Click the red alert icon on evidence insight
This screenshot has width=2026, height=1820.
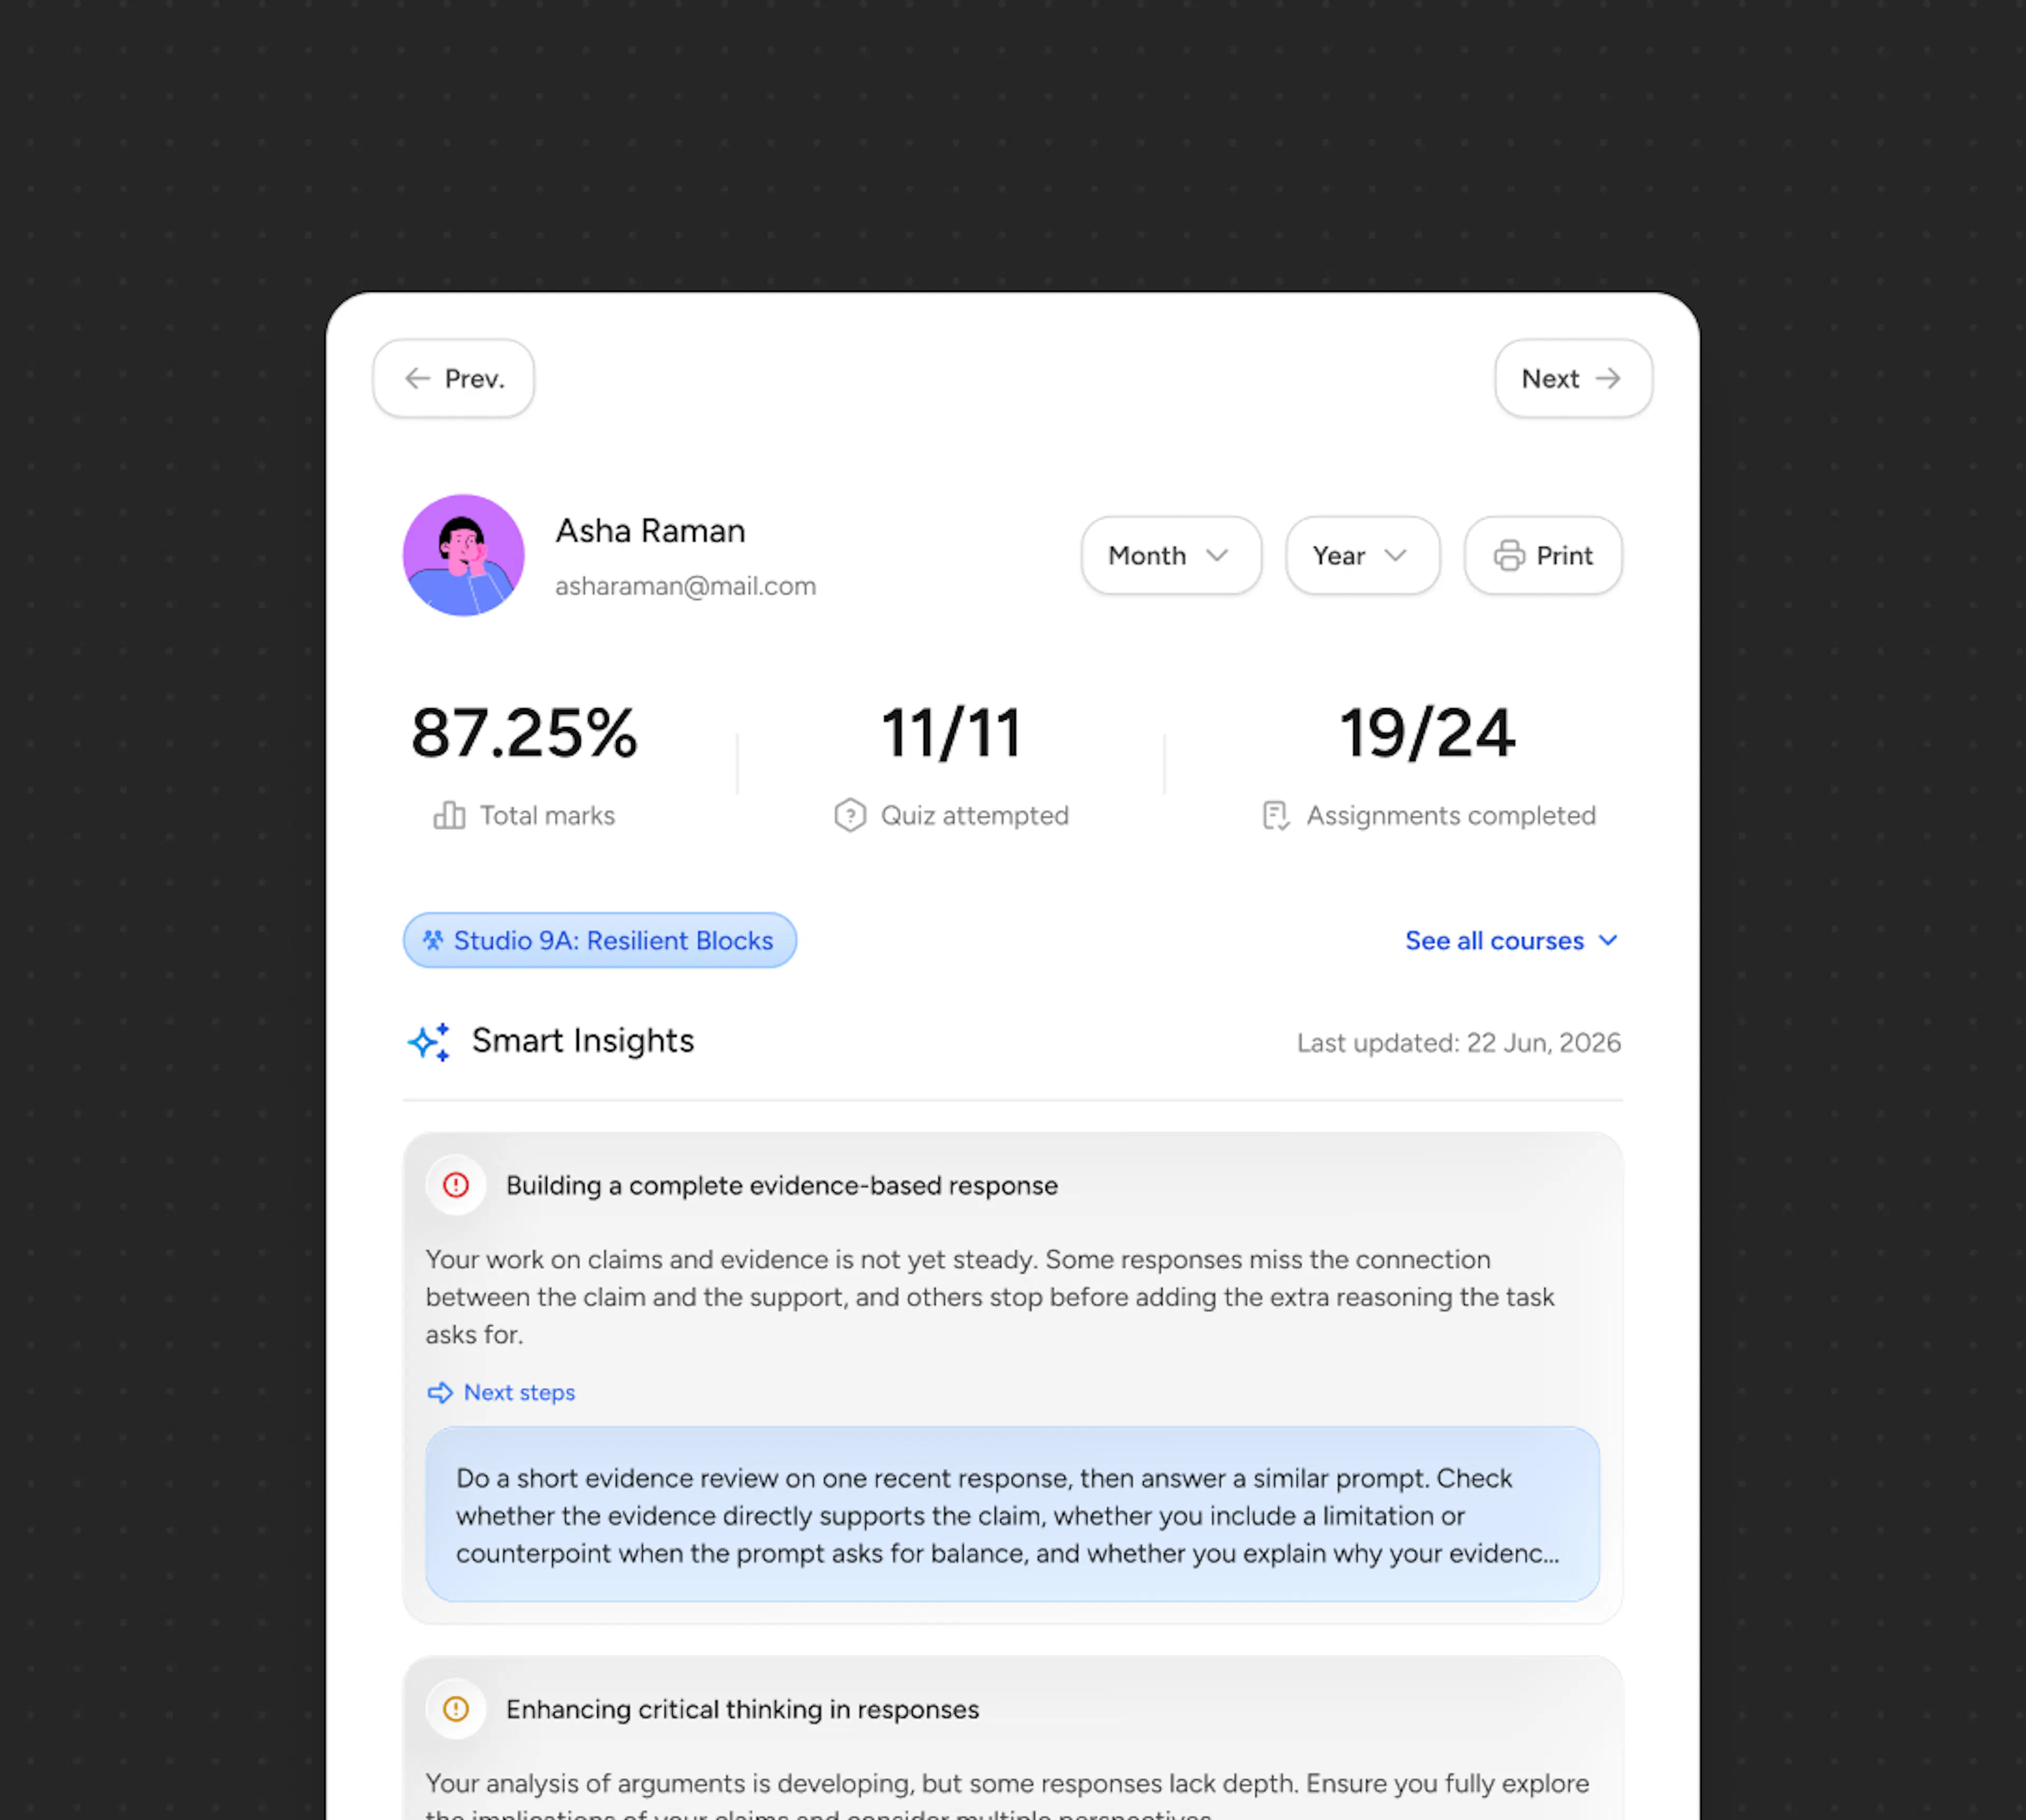[456, 1185]
